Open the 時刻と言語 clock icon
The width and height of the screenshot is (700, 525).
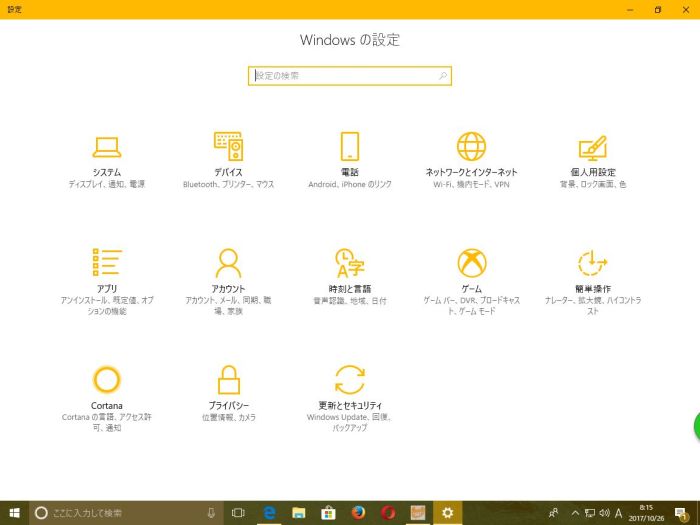350,263
